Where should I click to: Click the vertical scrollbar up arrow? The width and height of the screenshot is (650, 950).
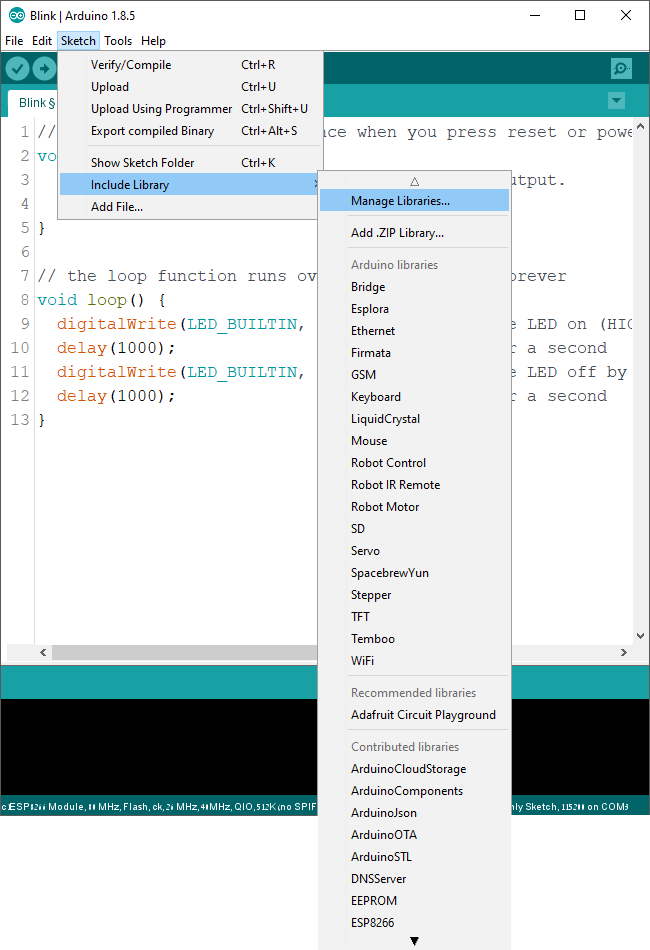(x=640, y=126)
